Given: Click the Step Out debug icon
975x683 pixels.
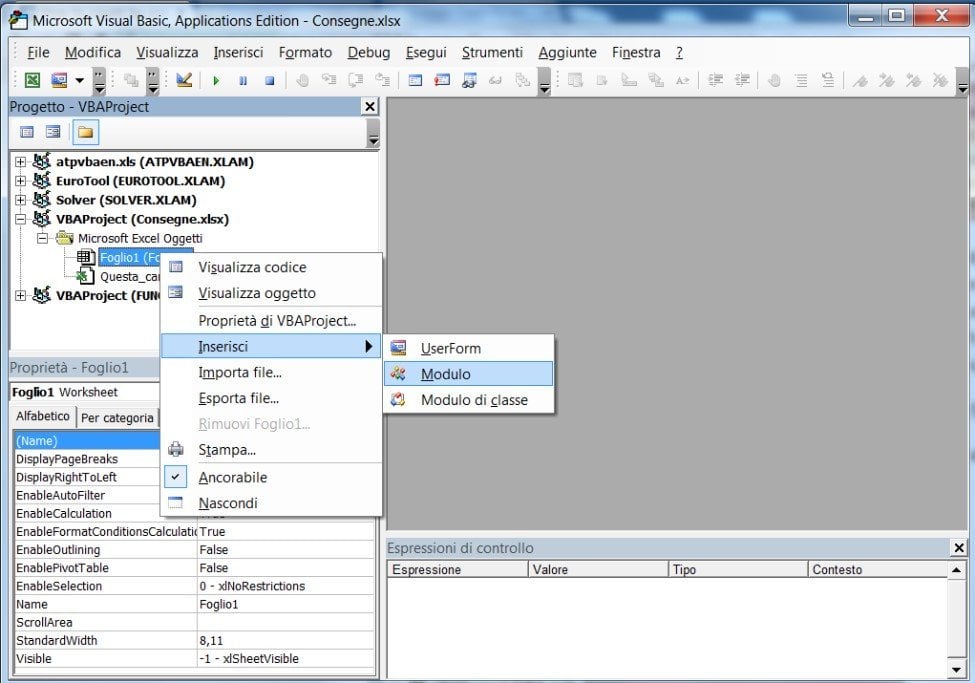Looking at the screenshot, I should pyautogui.click(x=382, y=80).
